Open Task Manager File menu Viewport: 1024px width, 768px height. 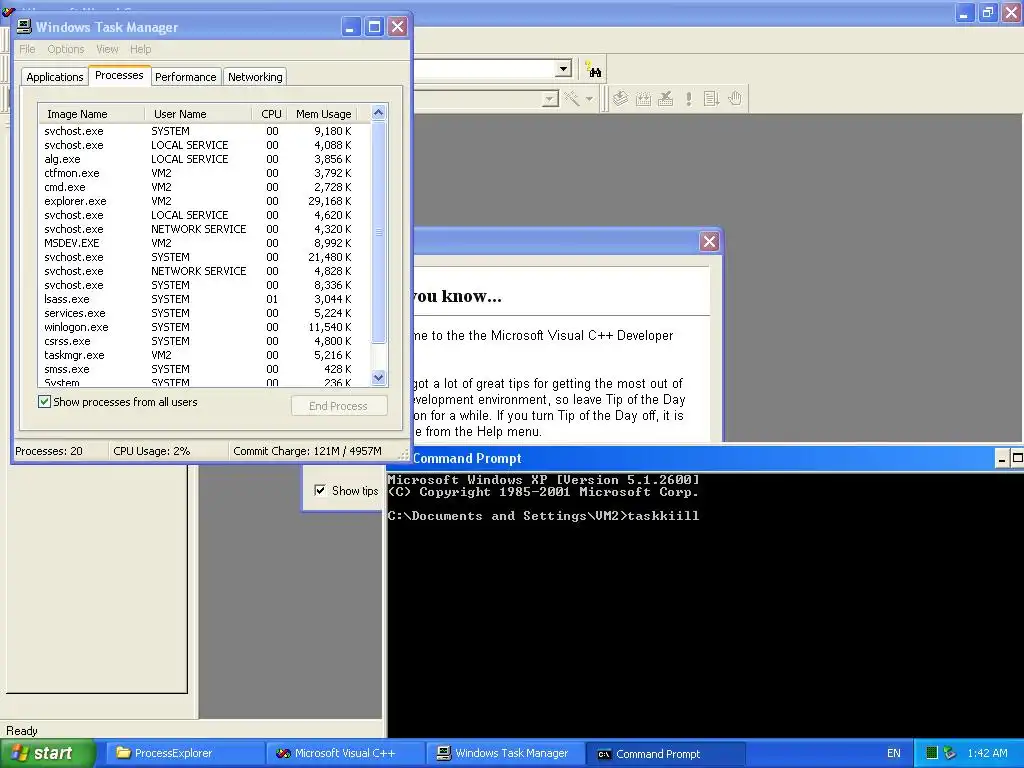pyautogui.click(x=27, y=49)
